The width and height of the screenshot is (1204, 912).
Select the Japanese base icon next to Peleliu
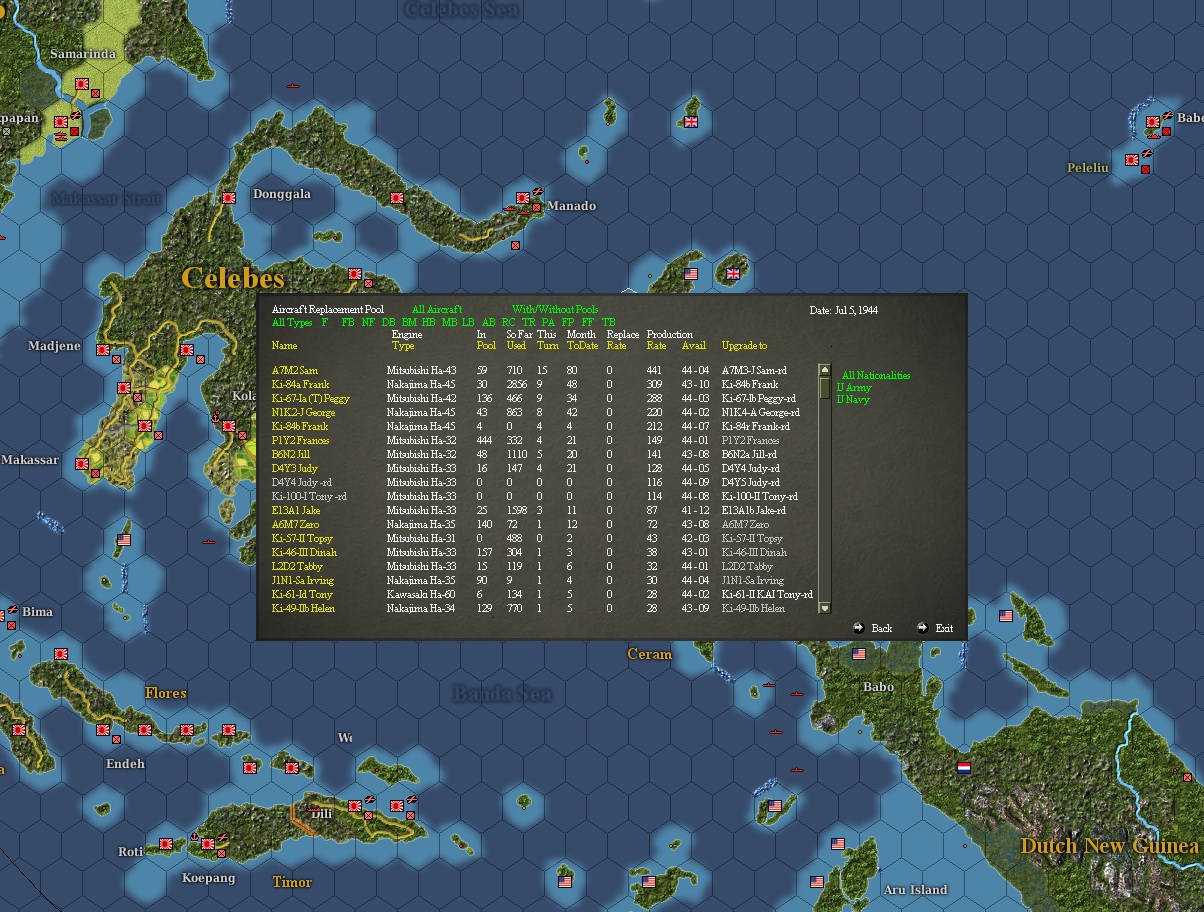tap(1131, 159)
